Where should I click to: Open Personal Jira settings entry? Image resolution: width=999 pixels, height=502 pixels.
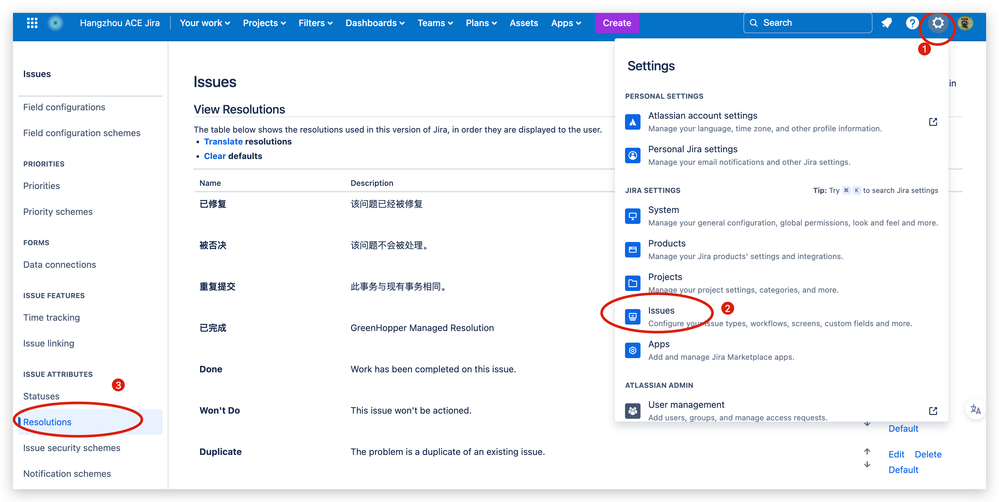[781, 155]
